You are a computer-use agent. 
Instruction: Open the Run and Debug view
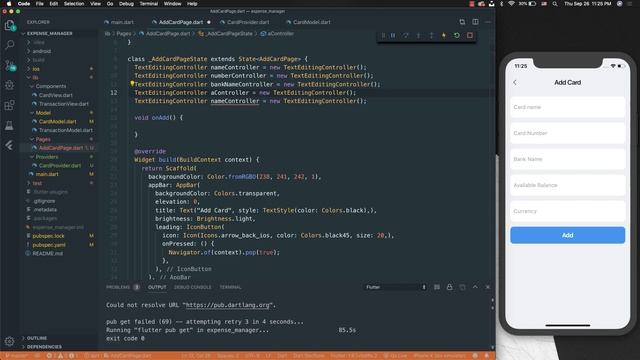coord(9,85)
